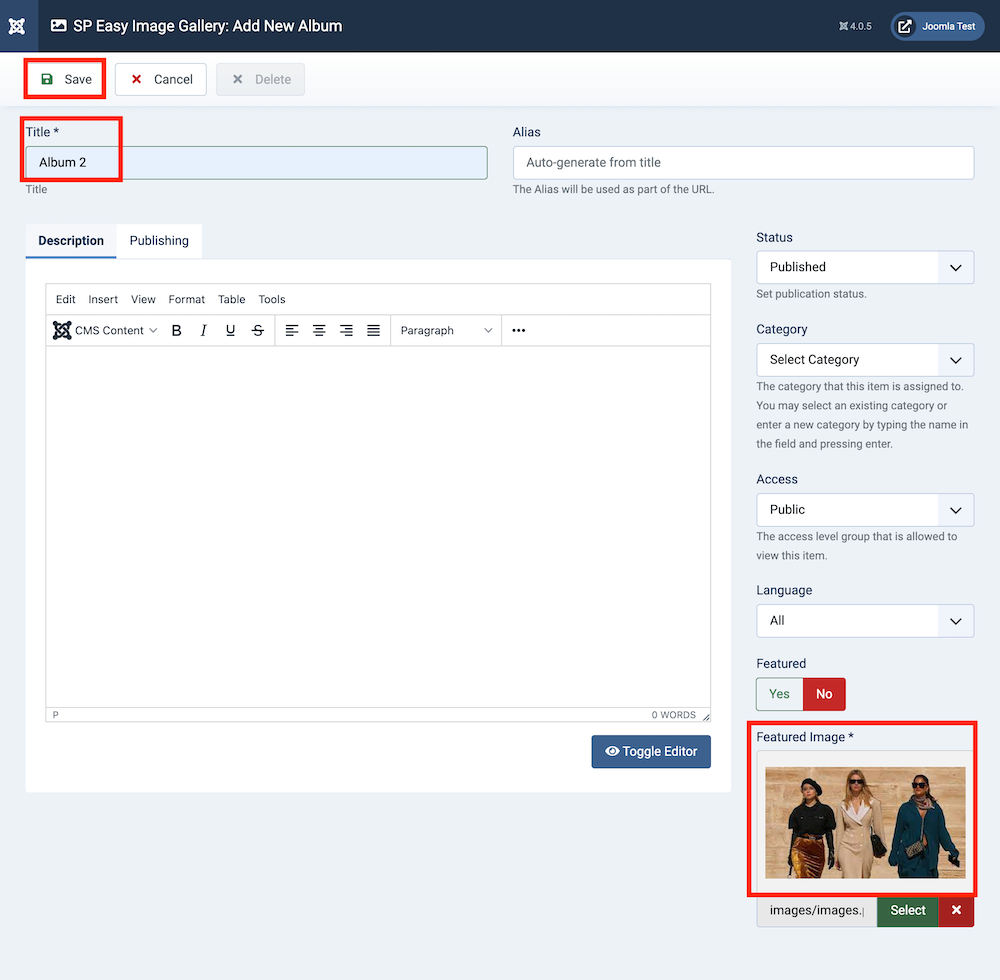Cancel album creation
Image resolution: width=1000 pixels, height=980 pixels.
click(x=160, y=79)
